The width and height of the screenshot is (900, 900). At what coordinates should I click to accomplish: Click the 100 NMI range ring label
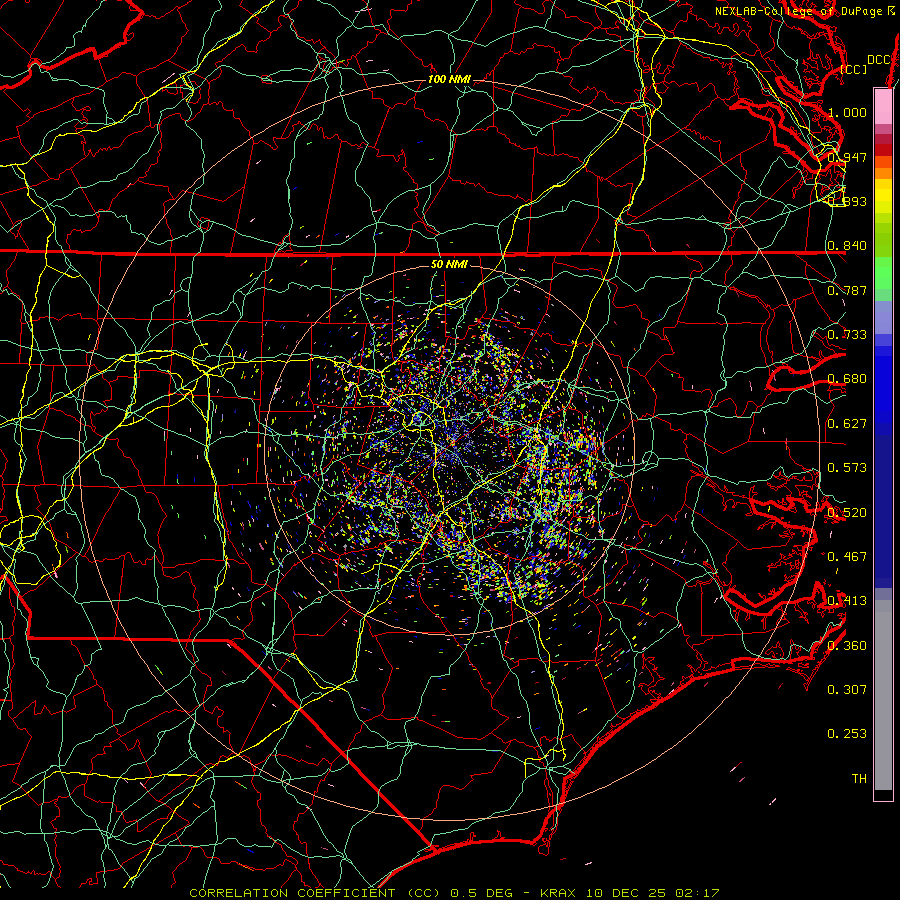coord(449,79)
